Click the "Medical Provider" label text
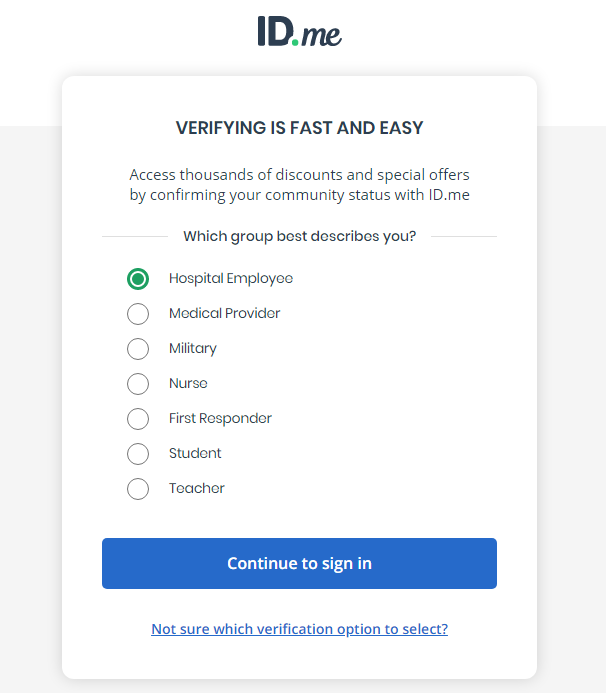Viewport: 606px width, 693px height. [x=224, y=314]
